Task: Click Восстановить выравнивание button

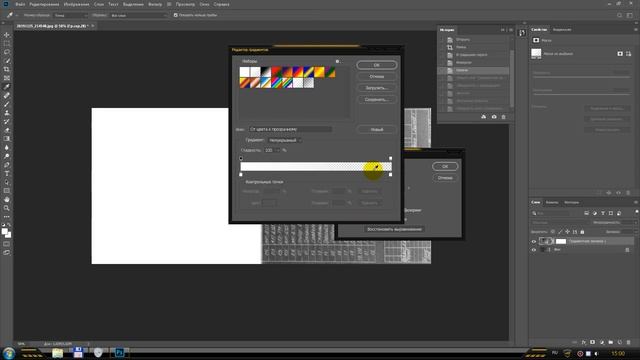Action: [394, 229]
